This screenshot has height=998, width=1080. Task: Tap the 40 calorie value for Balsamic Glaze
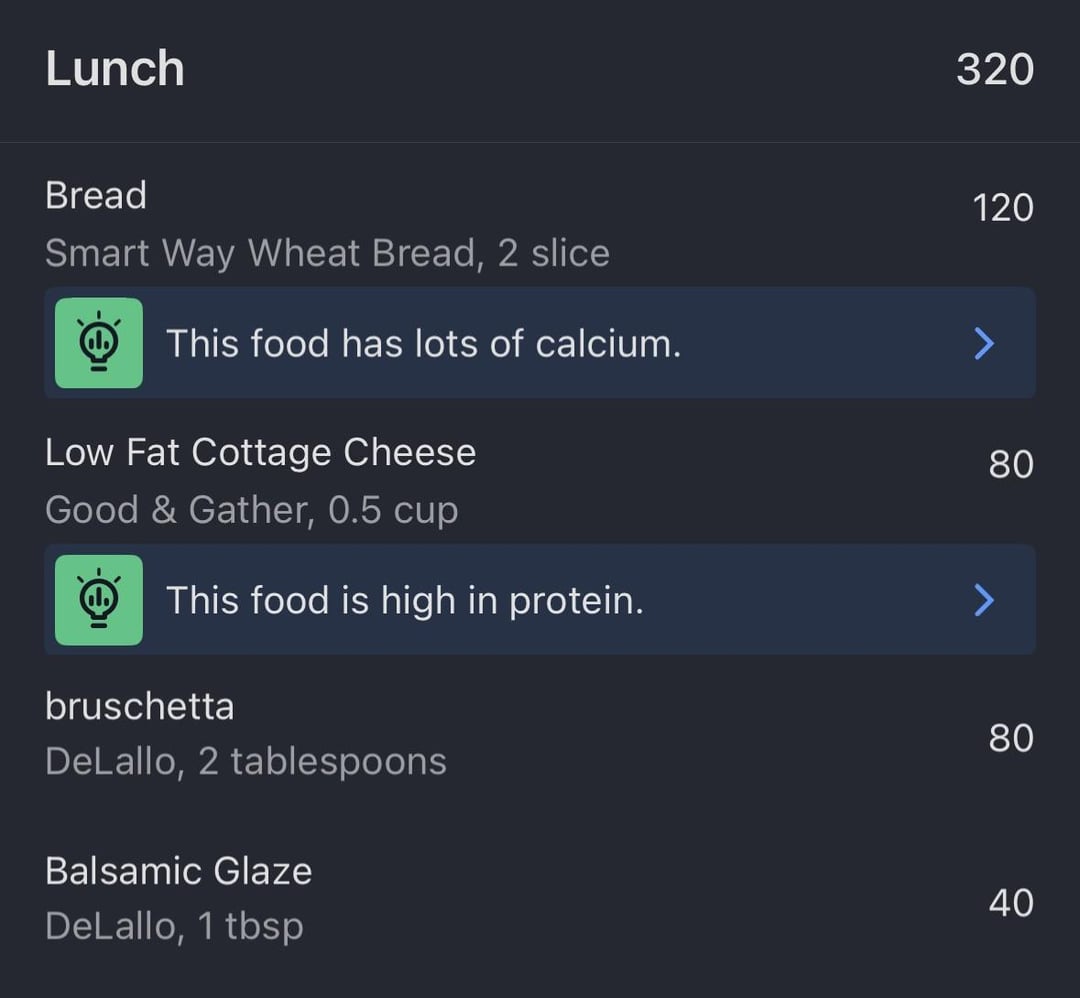coord(1011,903)
